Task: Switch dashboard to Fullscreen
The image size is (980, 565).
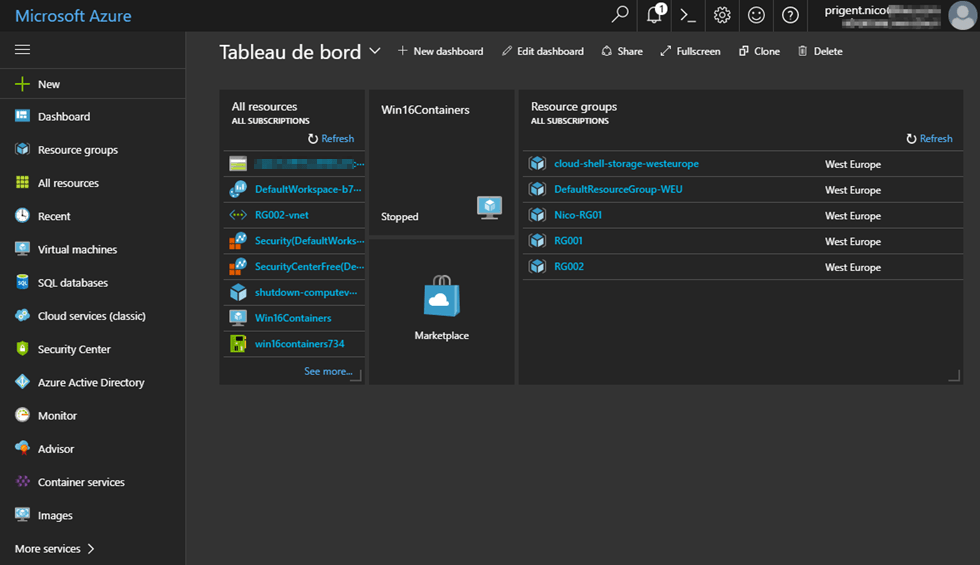Action: point(690,51)
